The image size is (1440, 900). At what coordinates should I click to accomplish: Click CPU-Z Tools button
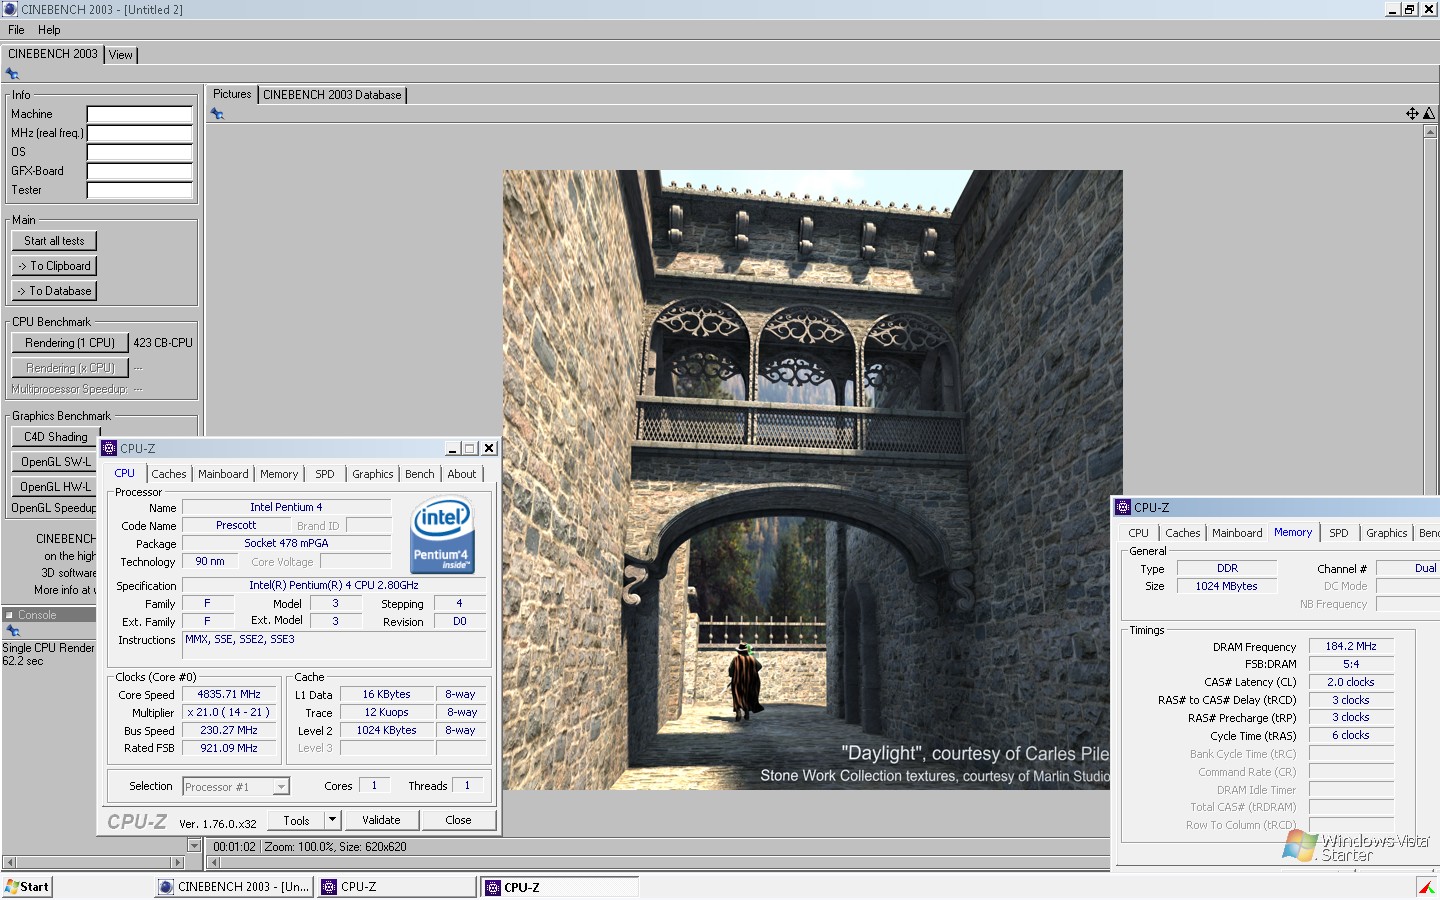coord(296,820)
